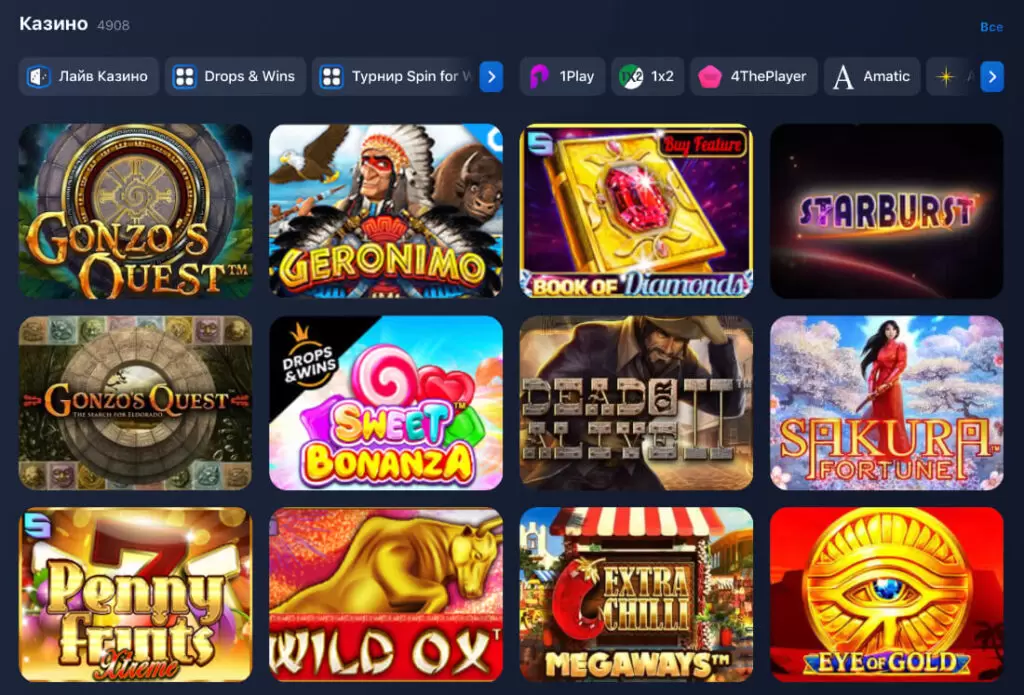Open the Extra Chilli Megaways game

[x=636, y=594]
